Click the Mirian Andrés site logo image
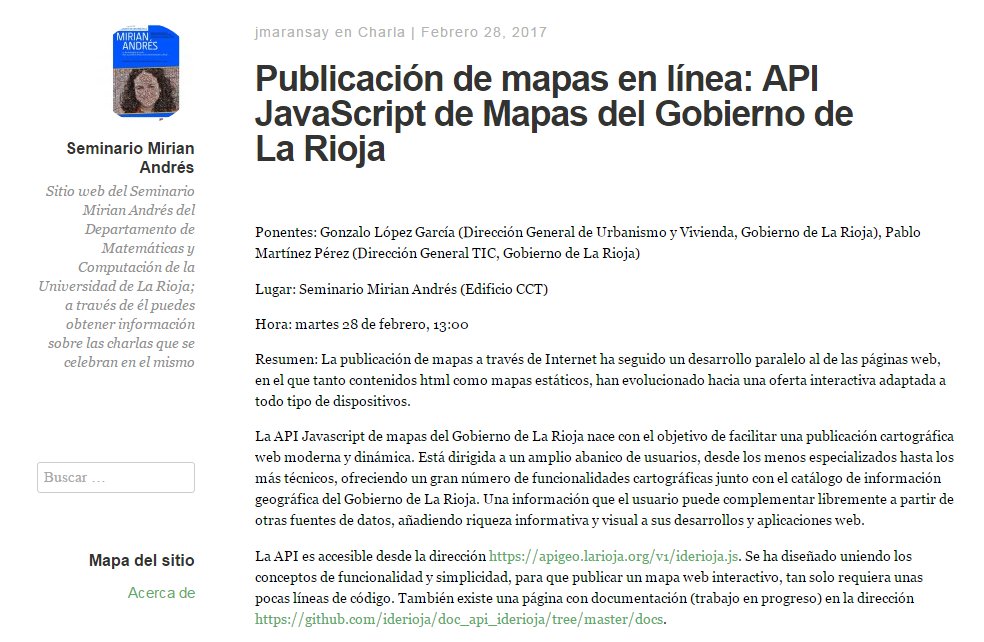The height and width of the screenshot is (642, 984). (146, 71)
